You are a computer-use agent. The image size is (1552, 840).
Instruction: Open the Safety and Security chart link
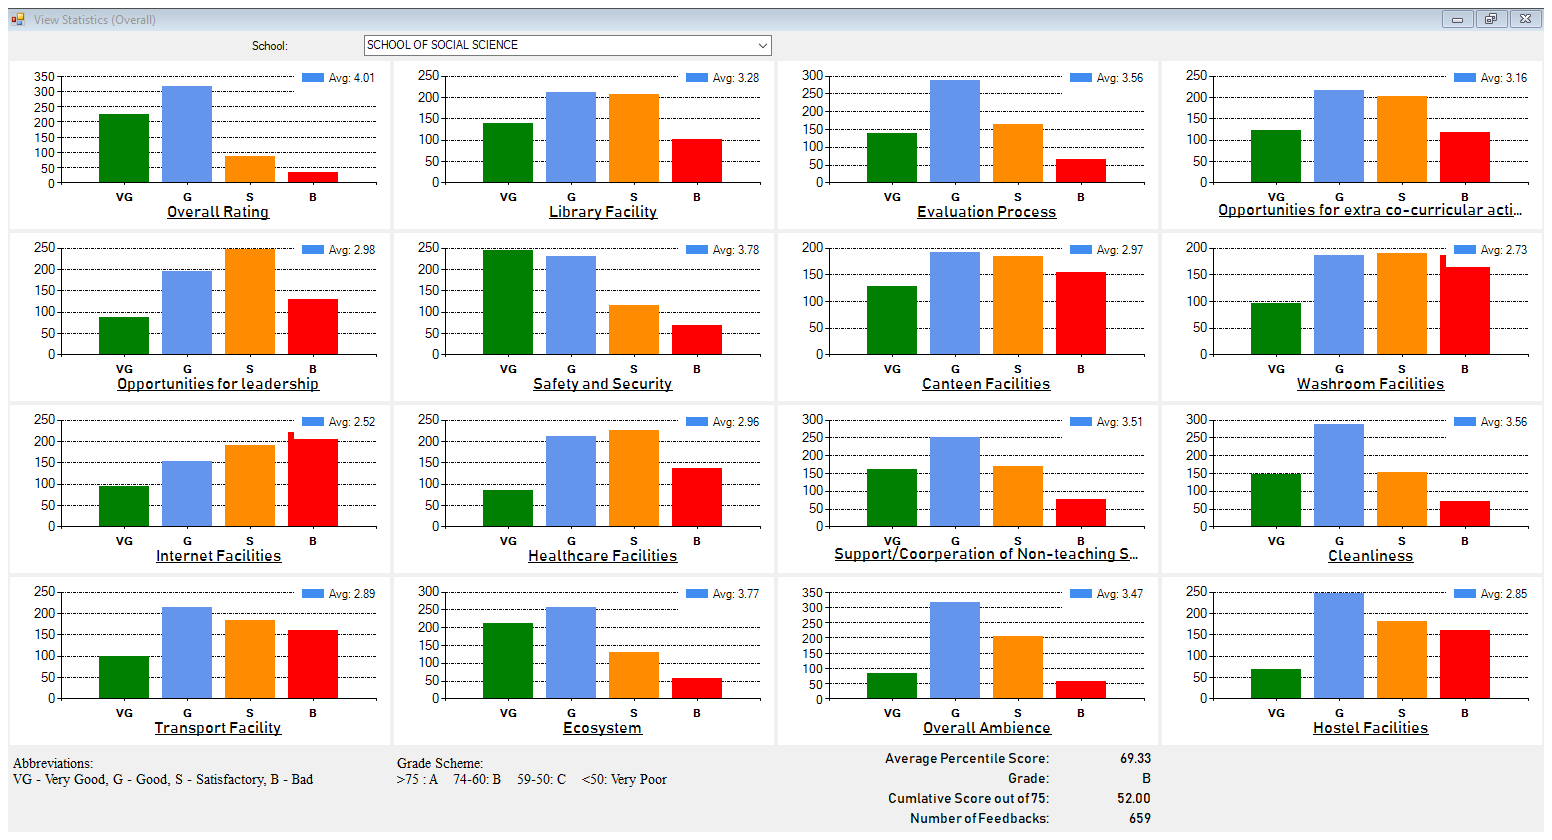tap(602, 384)
